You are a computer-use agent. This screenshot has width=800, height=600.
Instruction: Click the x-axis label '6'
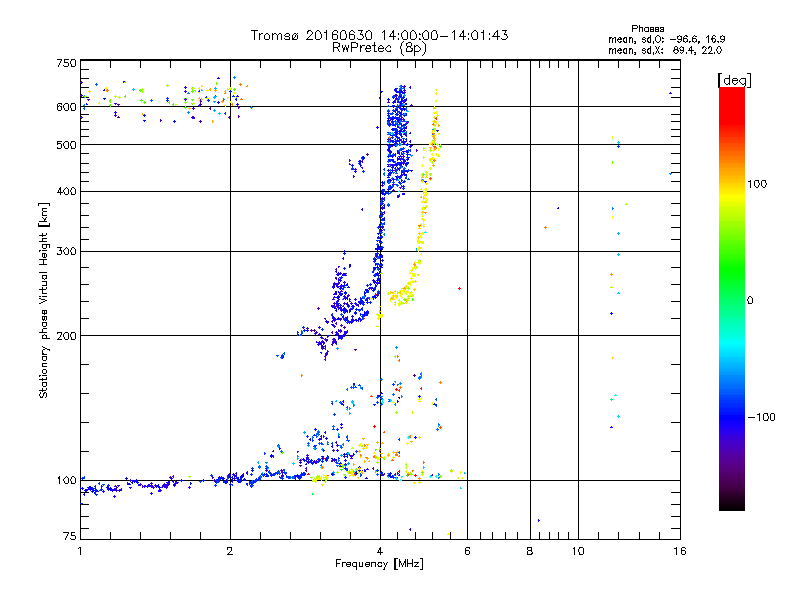pyautogui.click(x=467, y=551)
